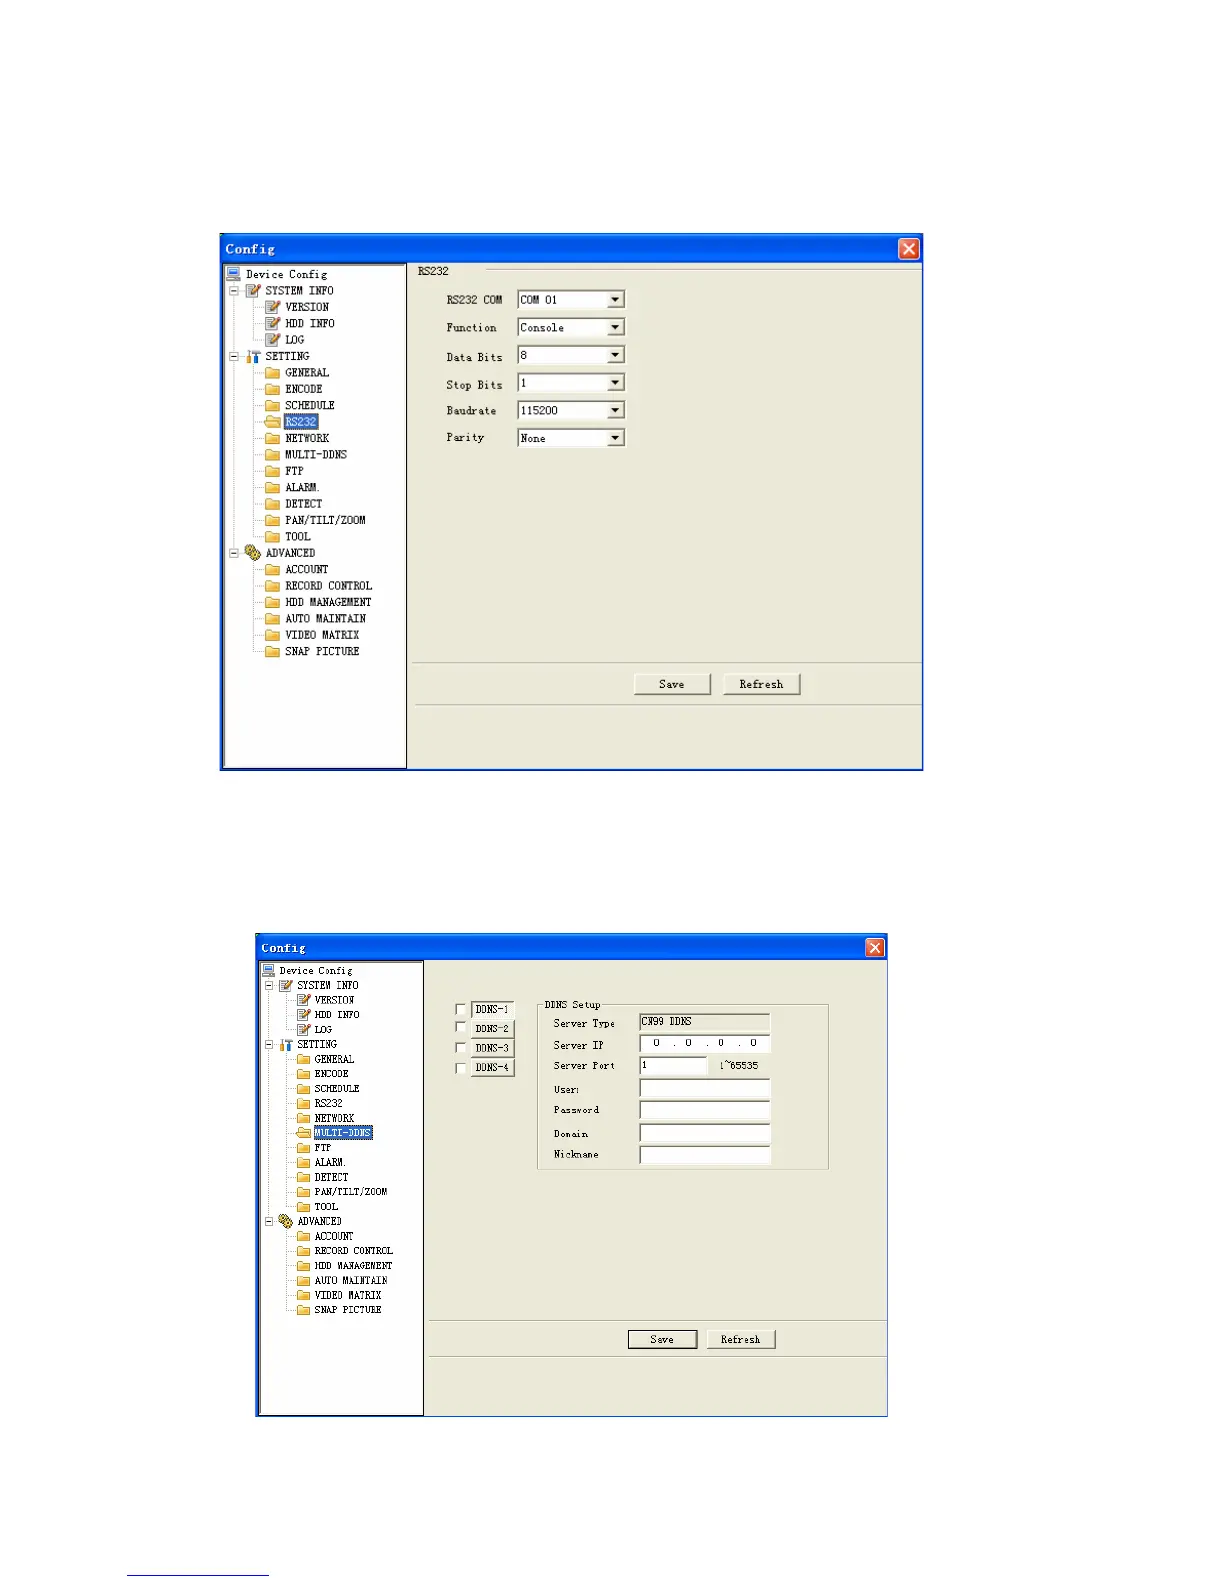
Task: Select VERSION icon in RS232 window tree
Action: coord(272,307)
